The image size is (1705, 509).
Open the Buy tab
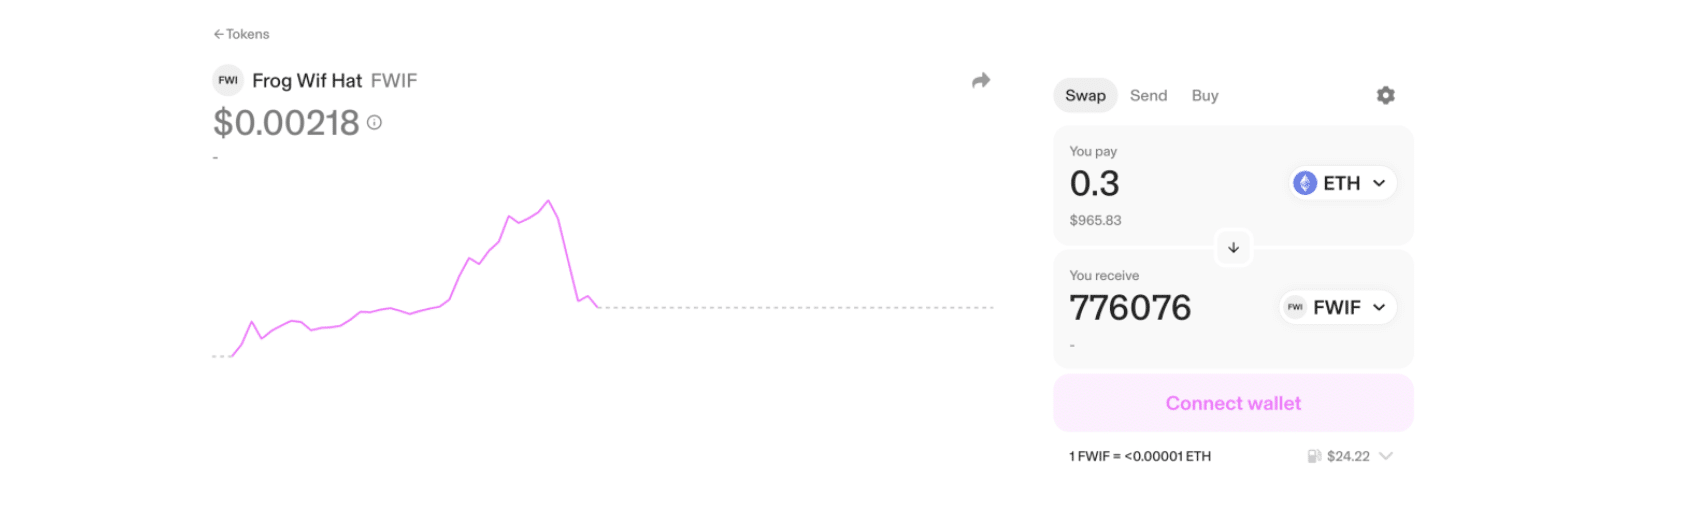coord(1205,95)
